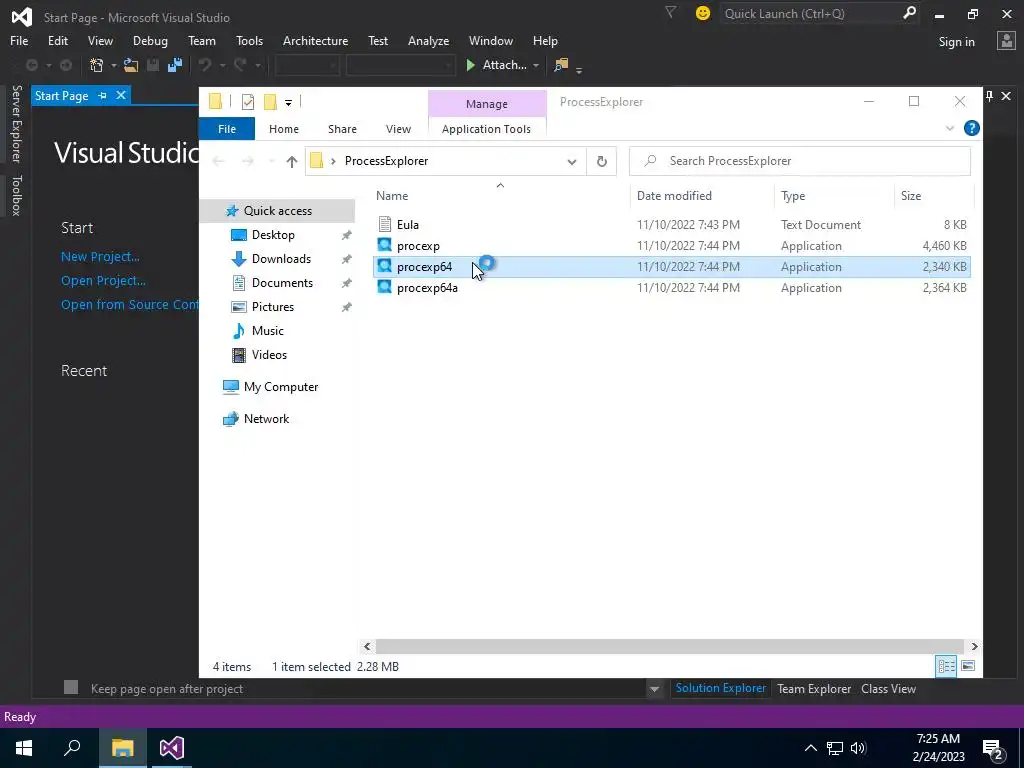The image size is (1024, 768).
Task: Open the Visual Studio toolbar options dropdown
Action: 579,68
